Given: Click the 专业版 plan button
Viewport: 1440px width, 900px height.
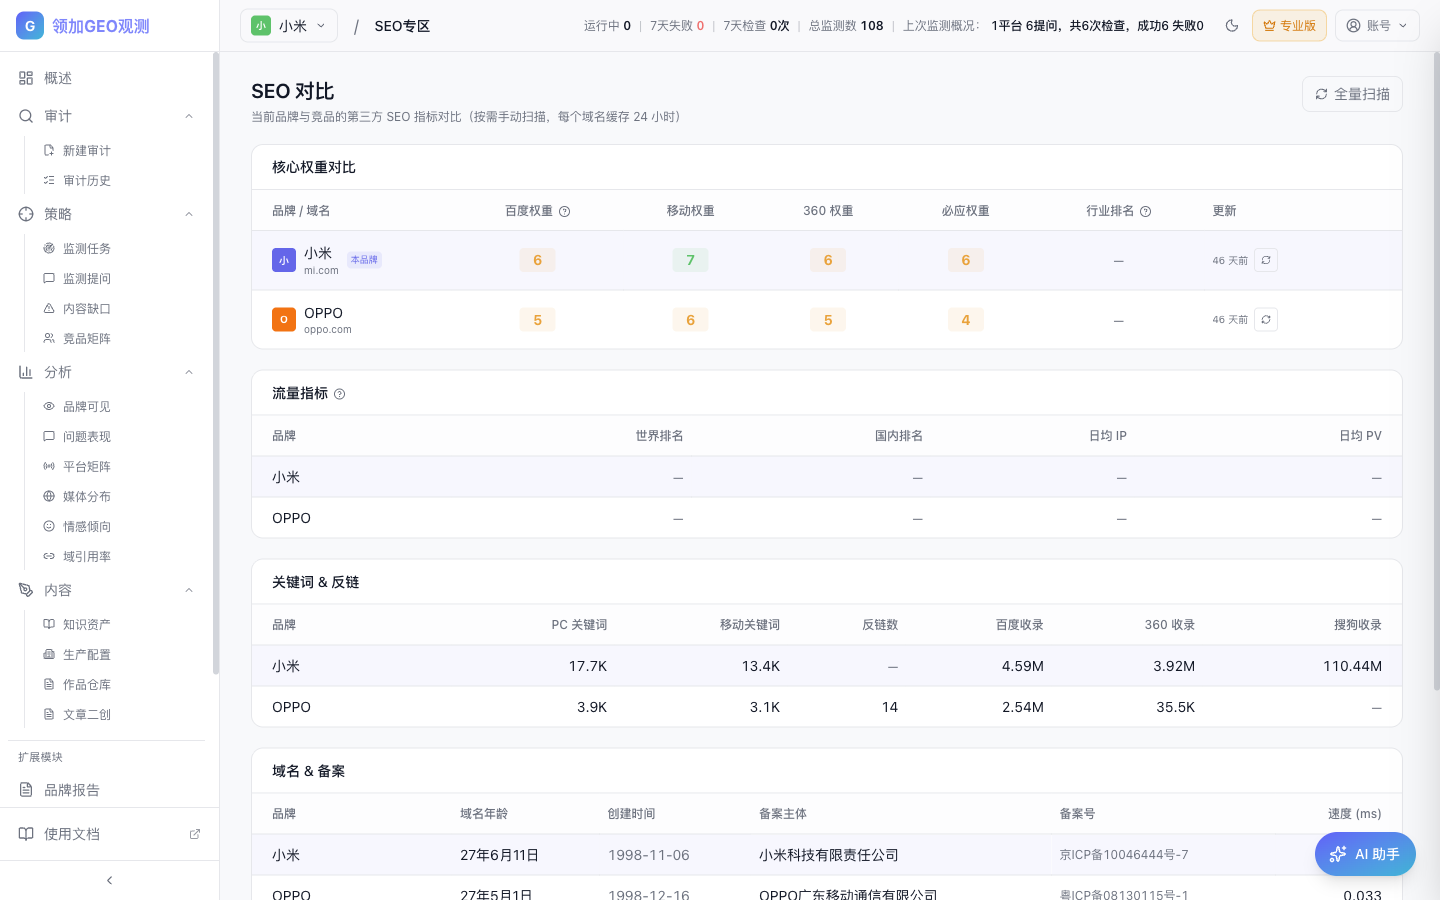Looking at the screenshot, I should point(1289,26).
